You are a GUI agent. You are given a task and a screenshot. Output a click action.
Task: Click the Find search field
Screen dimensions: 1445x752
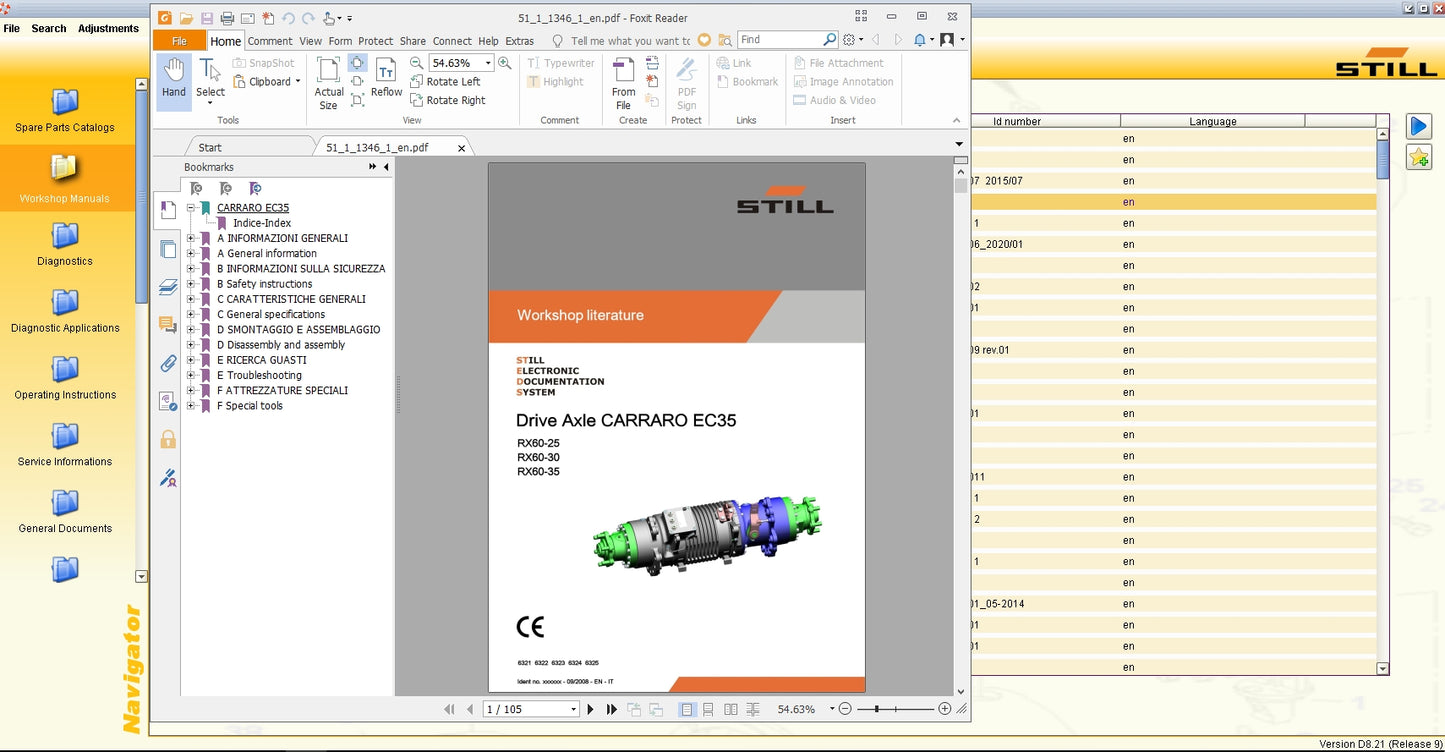click(x=780, y=40)
